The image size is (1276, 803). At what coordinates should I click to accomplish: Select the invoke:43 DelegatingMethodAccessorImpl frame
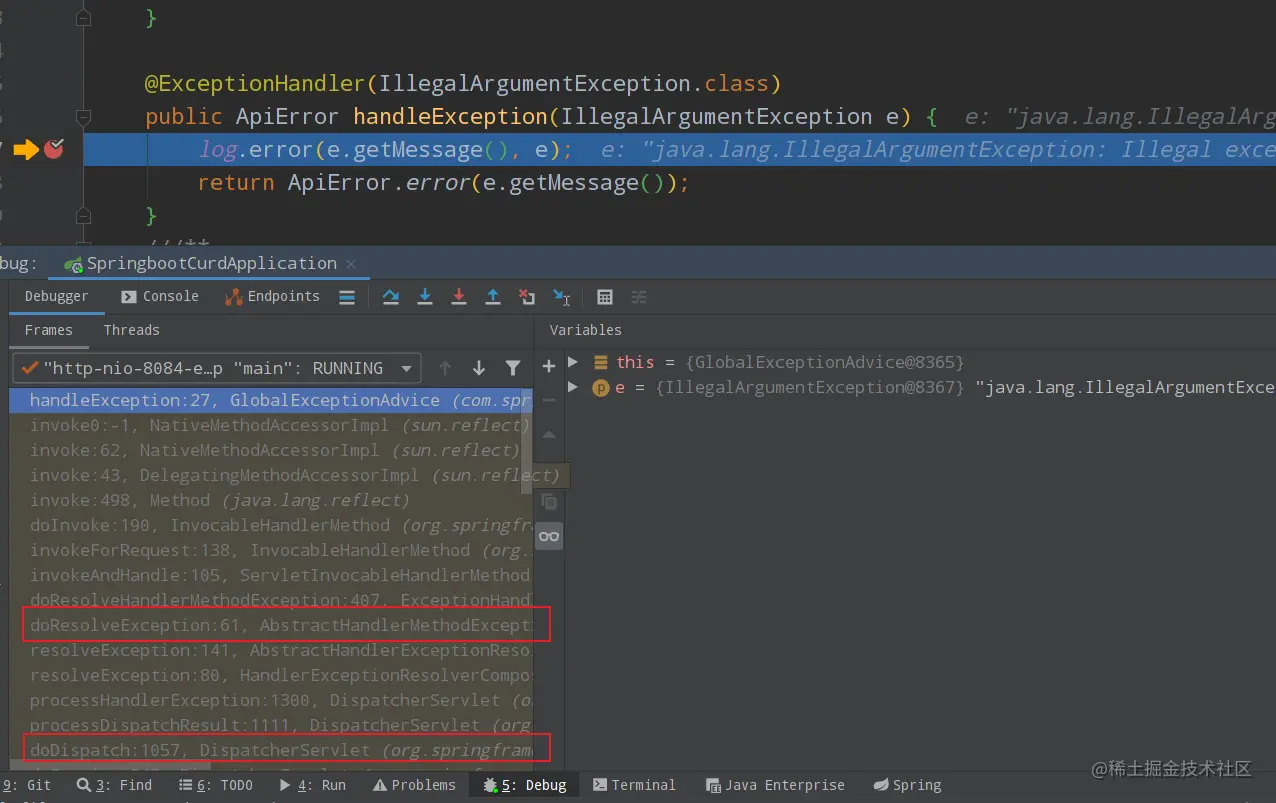(x=271, y=475)
